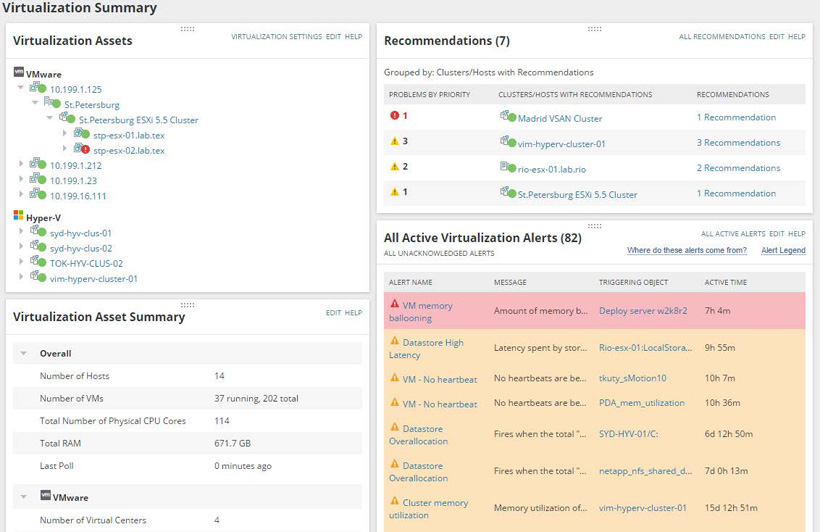Click the drag handle on Recommendations panel
Screen dimensions: 820x532
point(593,29)
